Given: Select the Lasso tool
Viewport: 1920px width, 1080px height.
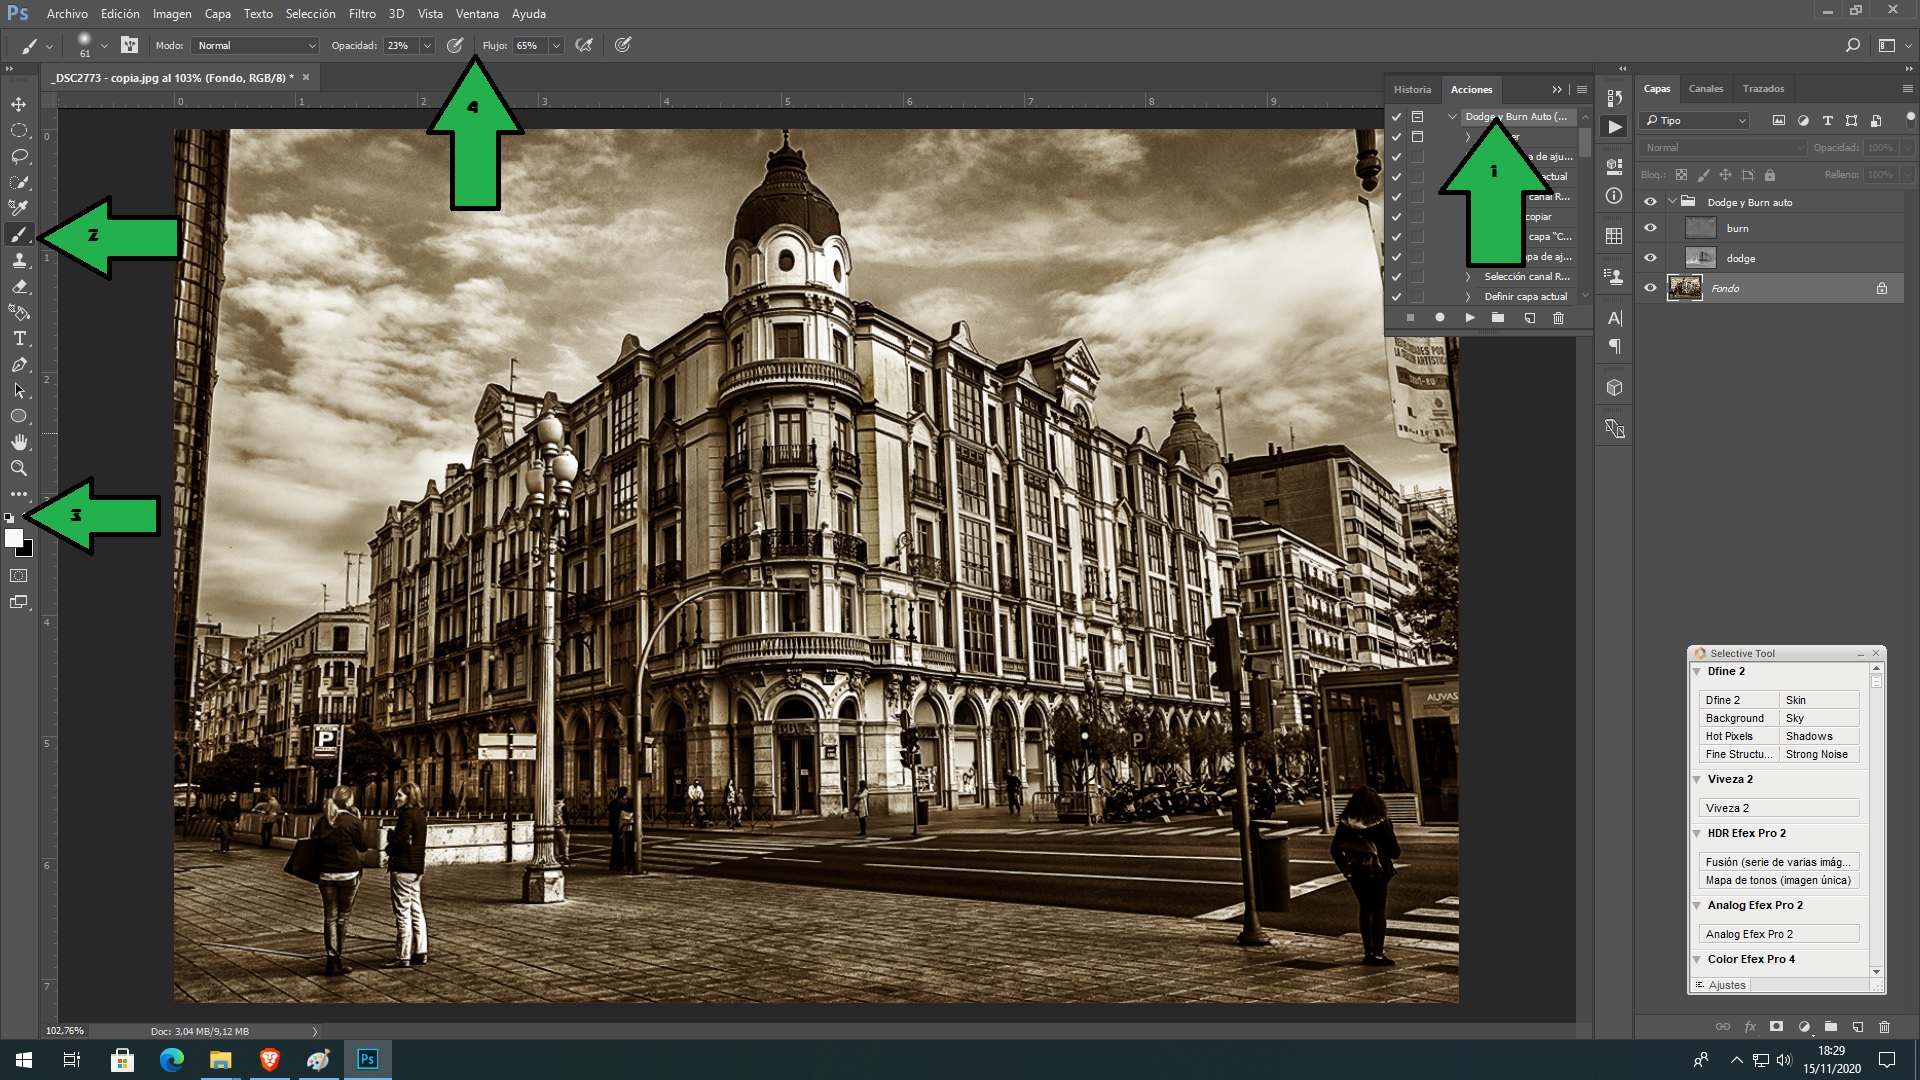Looking at the screenshot, I should (19, 156).
